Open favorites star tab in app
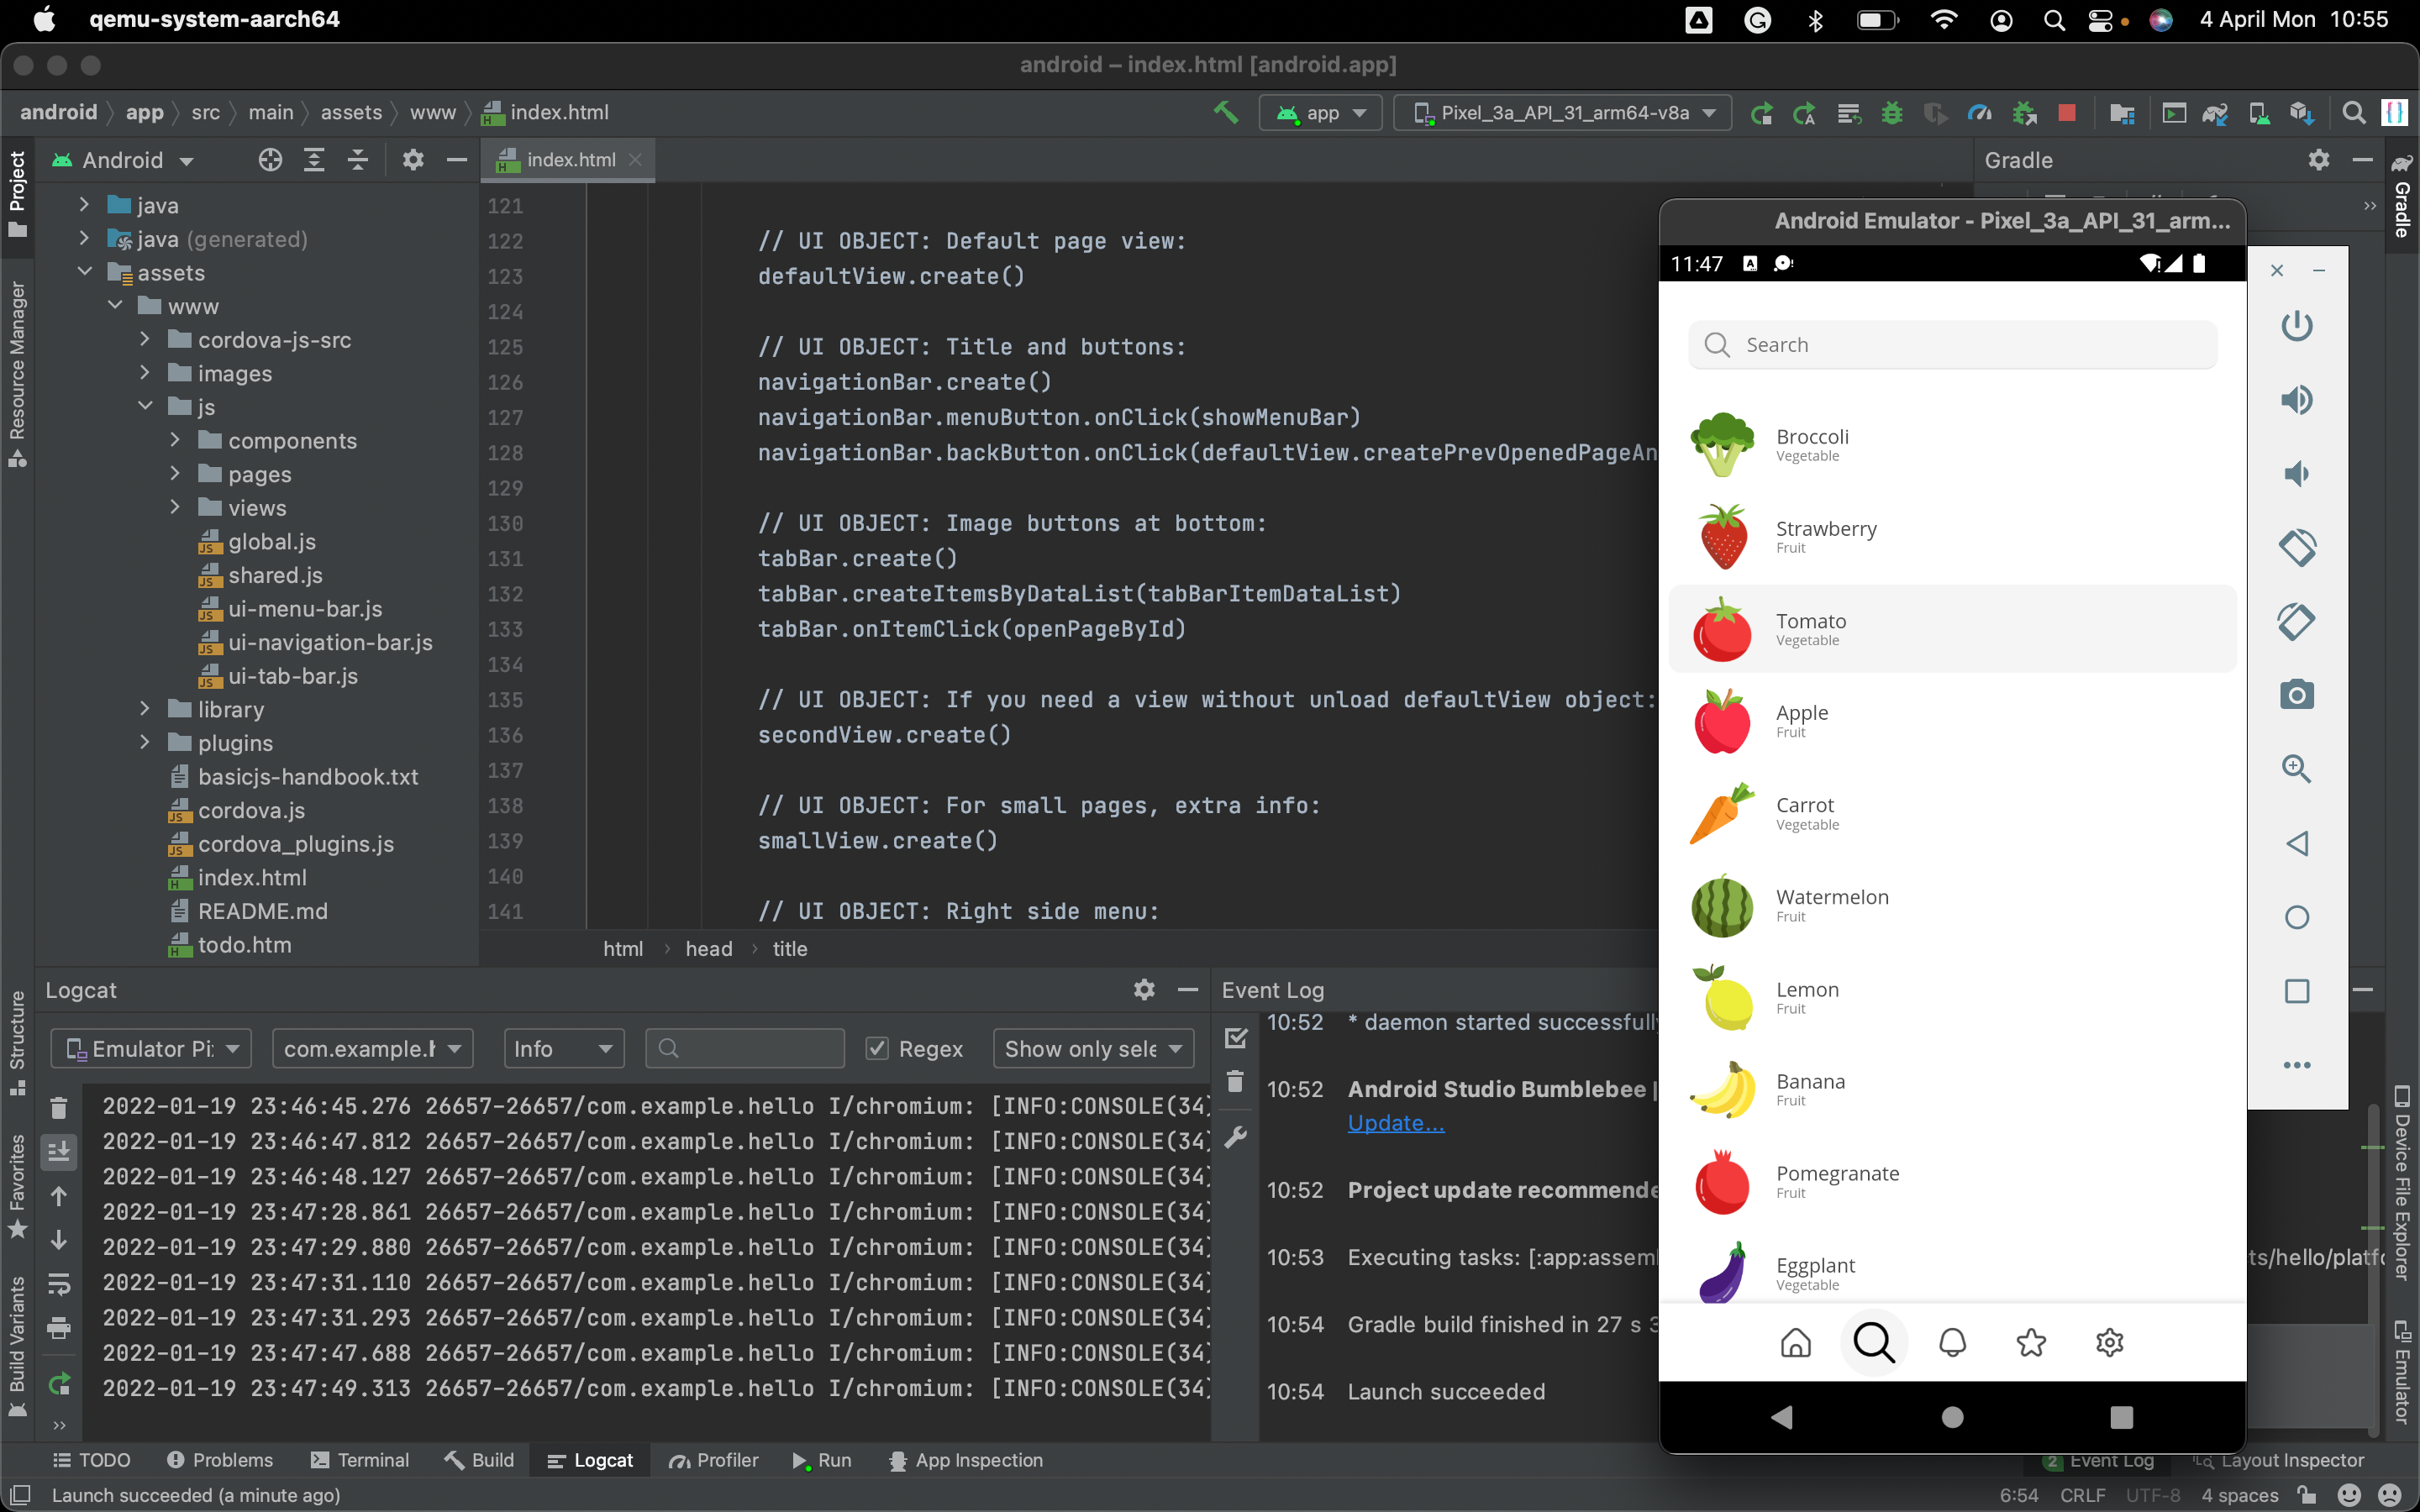 click(x=2031, y=1342)
